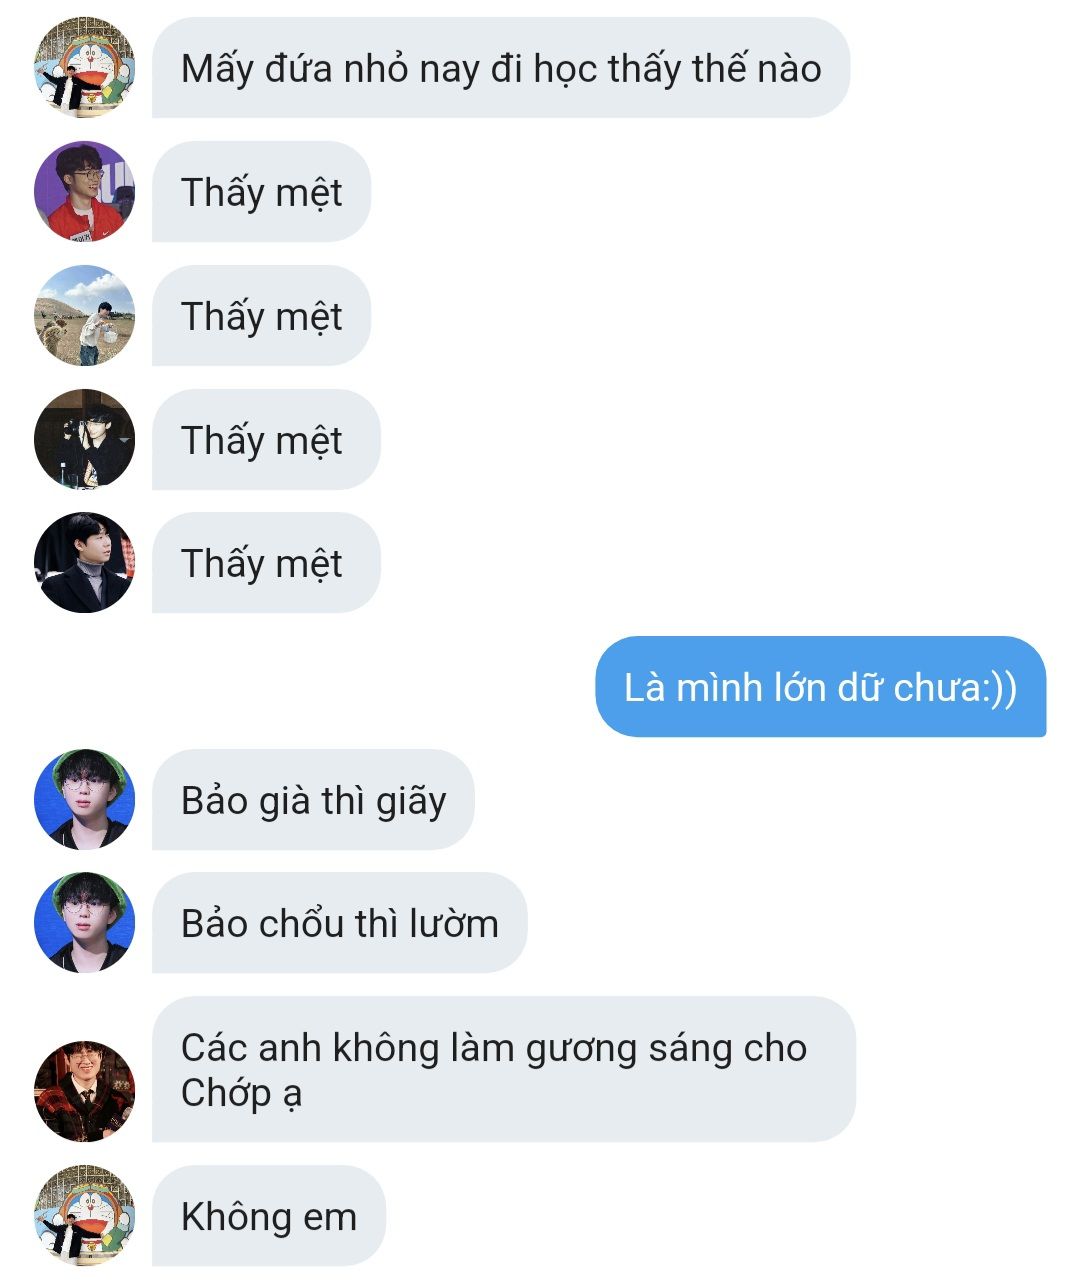
Task: Tap the green-hat avatar beside "Bảo già thì giãy"
Action: point(84,799)
